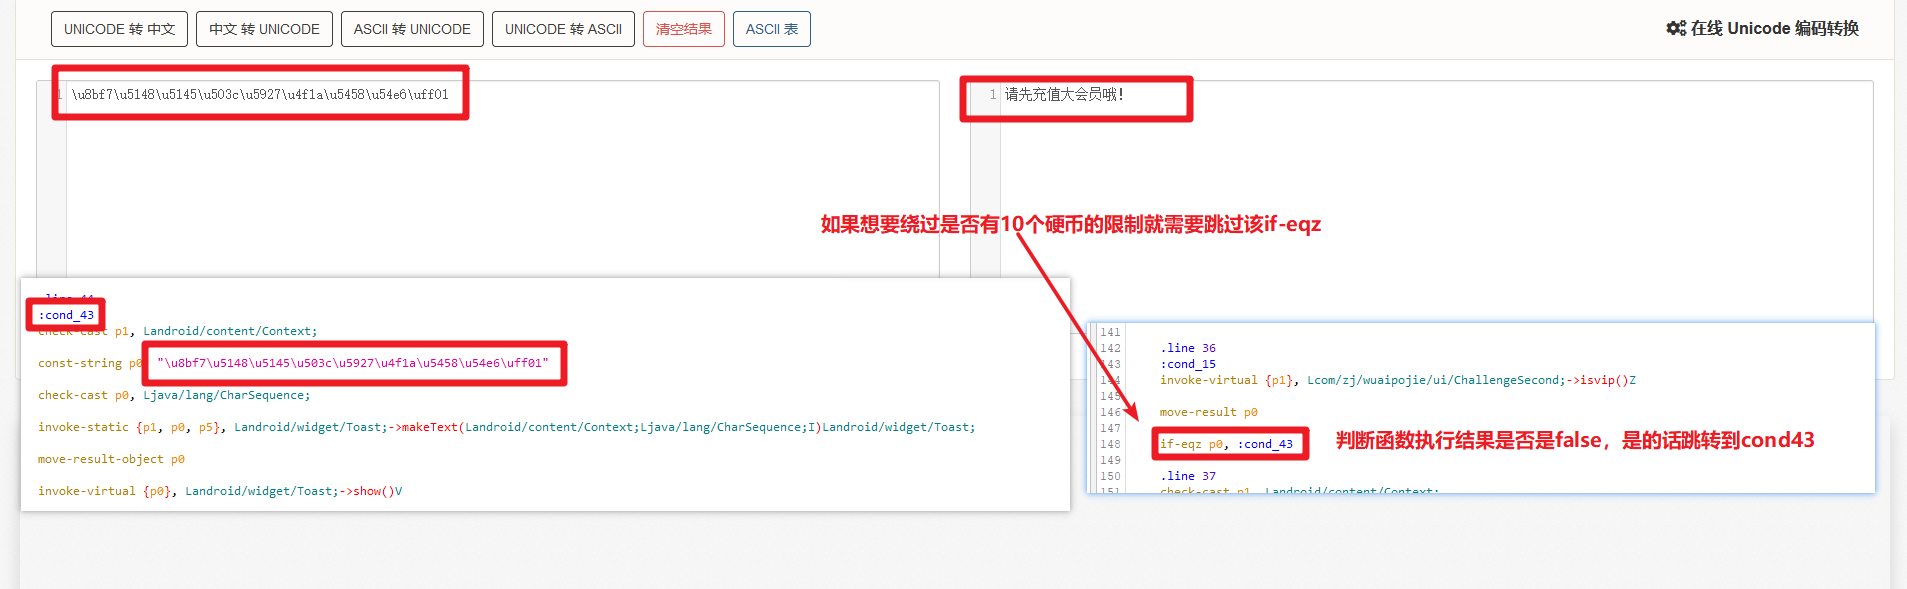1907x589 pixels.
Task: Click line number 148 in code gutter
Action: click(1110, 444)
